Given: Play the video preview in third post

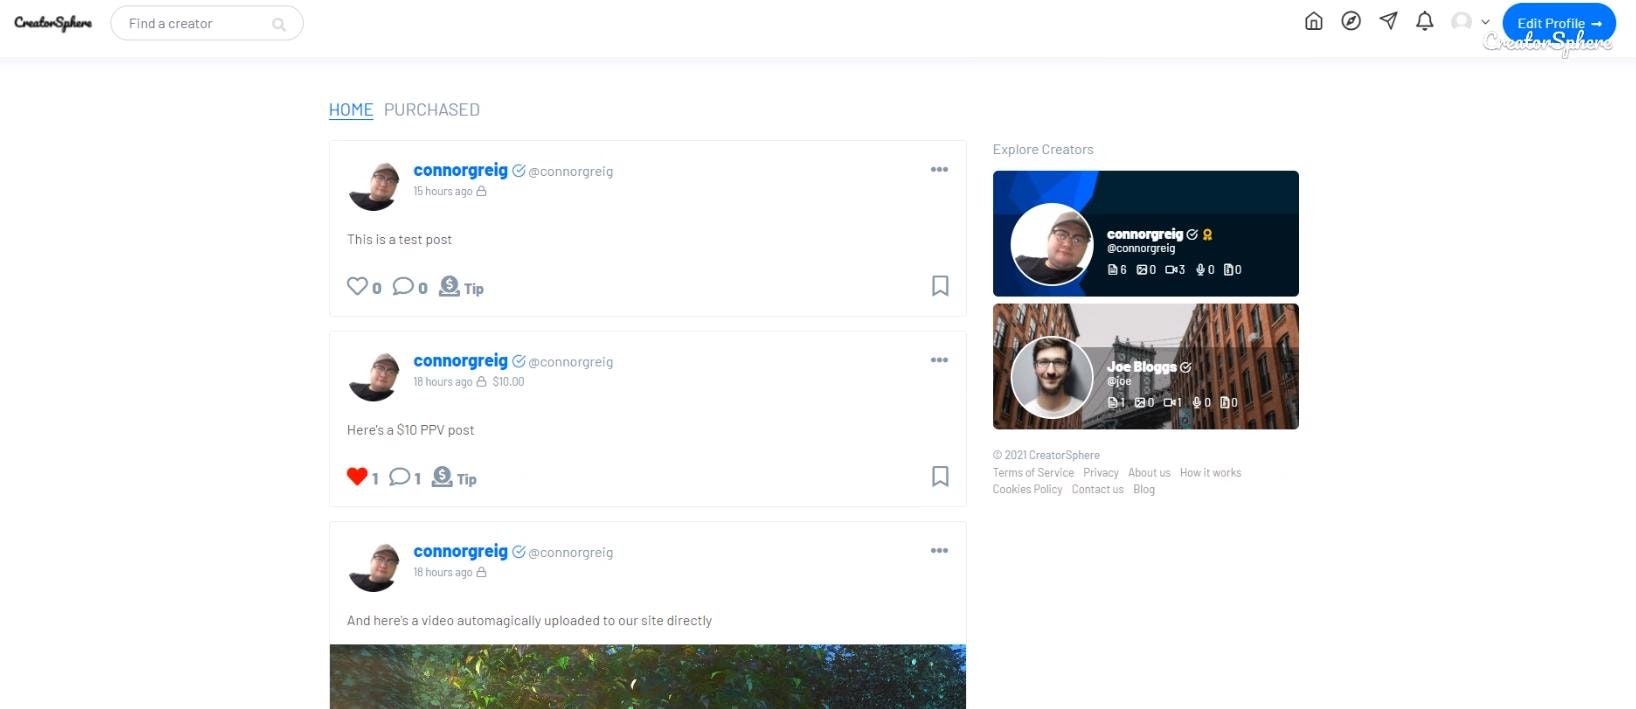Looking at the screenshot, I should point(648,677).
